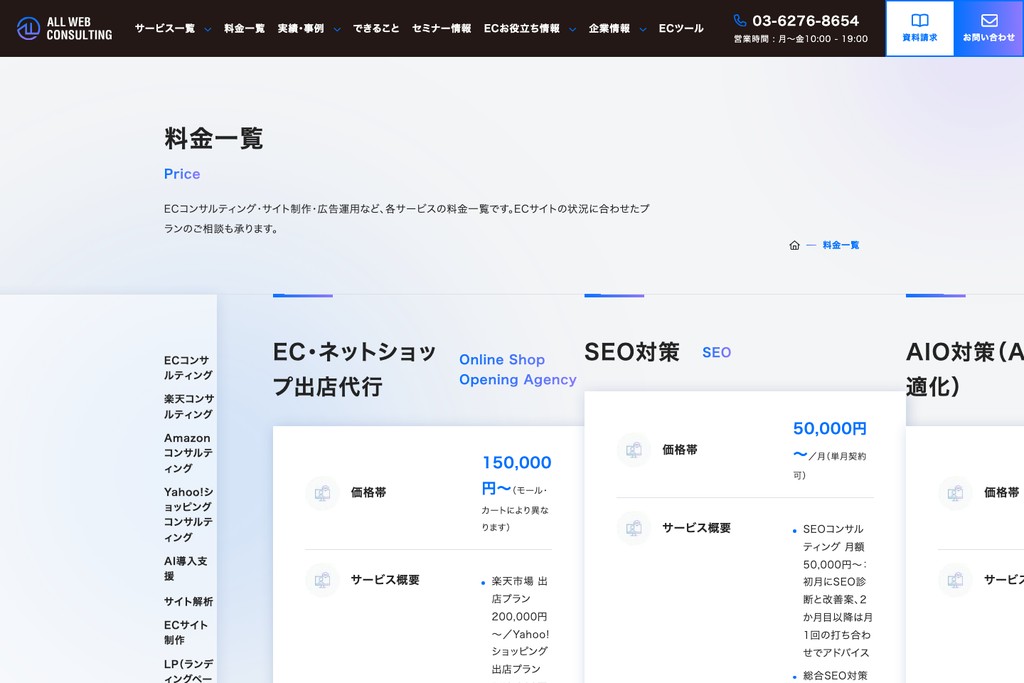Click the EC・ネットショップ出店代行 heading
The height and width of the screenshot is (683, 1024).
[x=355, y=369]
